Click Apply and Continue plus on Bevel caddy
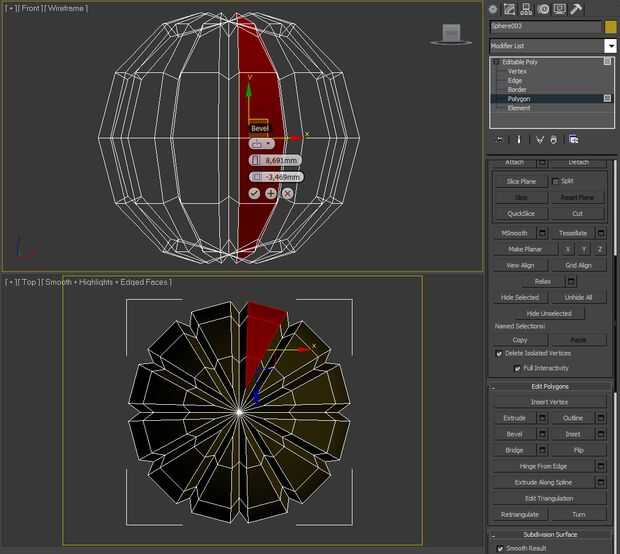Screen dimensions: 620x554 271,193
